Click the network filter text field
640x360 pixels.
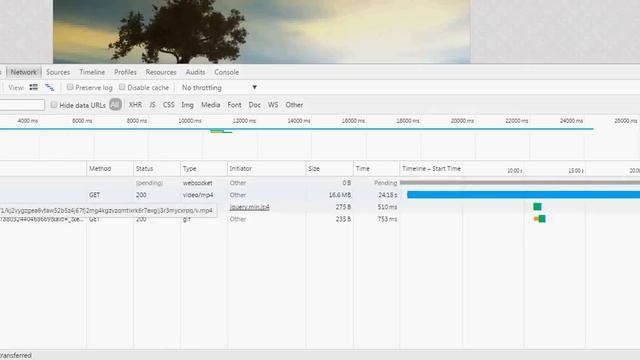click(22, 105)
